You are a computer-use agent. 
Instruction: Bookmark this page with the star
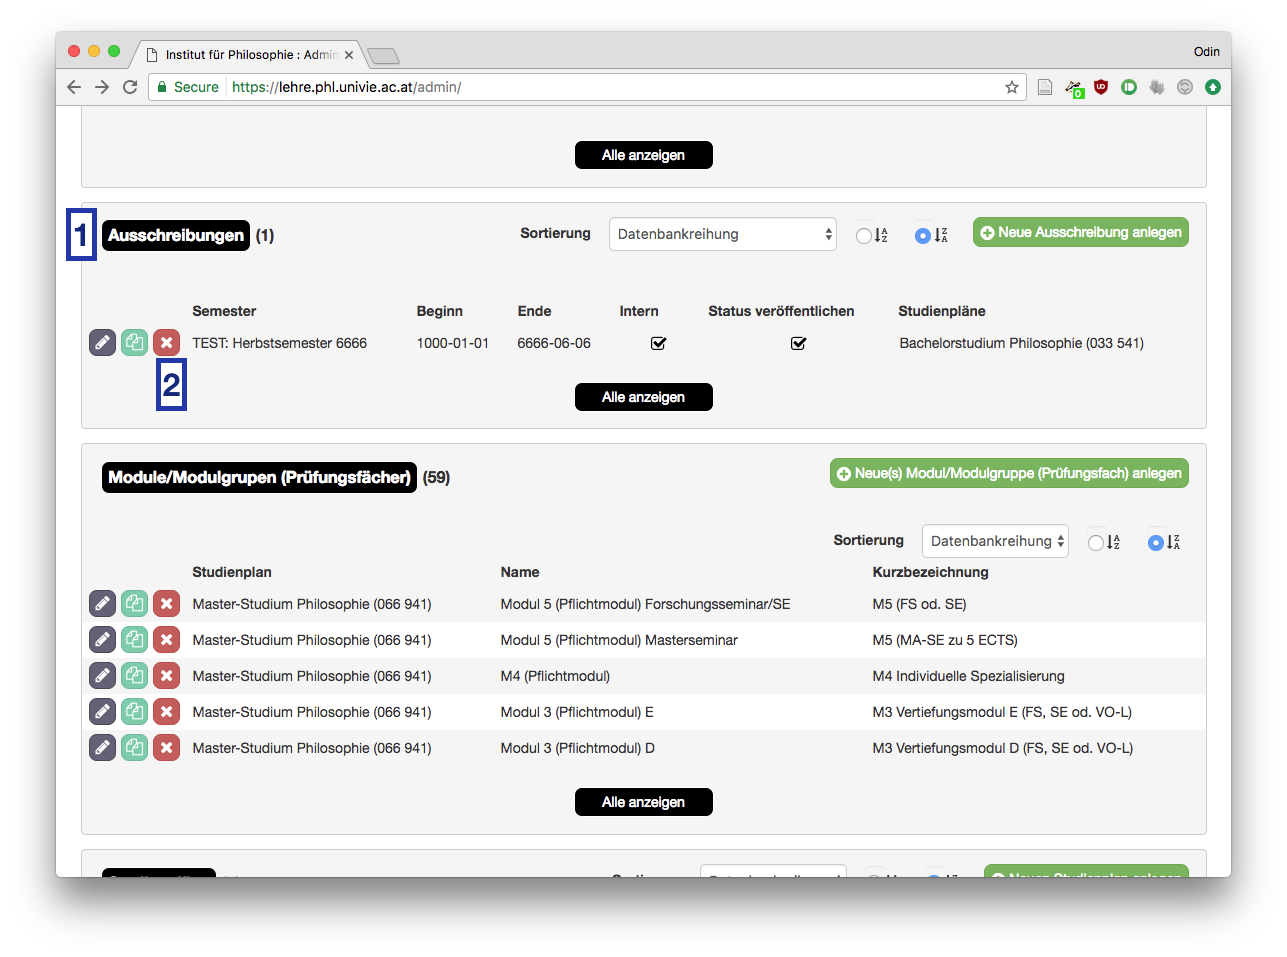1012,87
